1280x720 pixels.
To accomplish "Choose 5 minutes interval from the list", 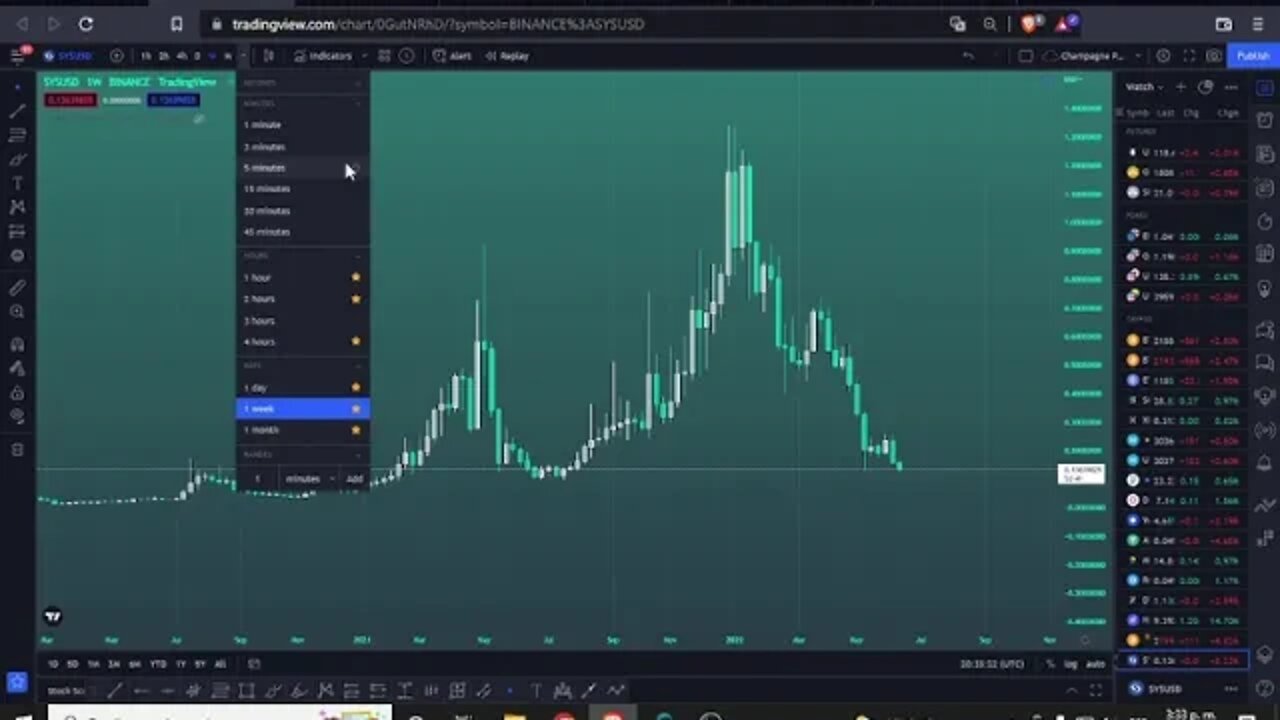I will 303,168.
